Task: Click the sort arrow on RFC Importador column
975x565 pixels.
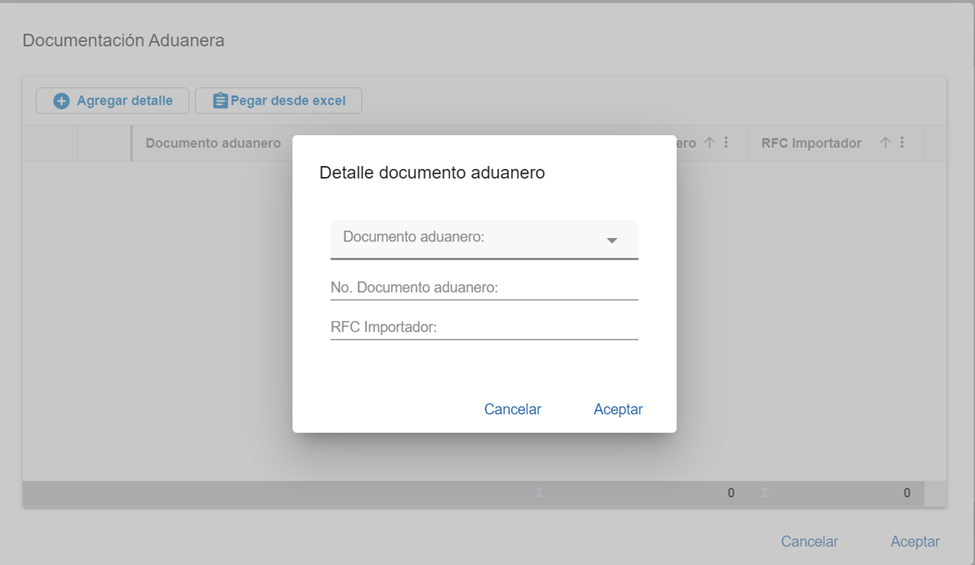Action: pos(885,143)
